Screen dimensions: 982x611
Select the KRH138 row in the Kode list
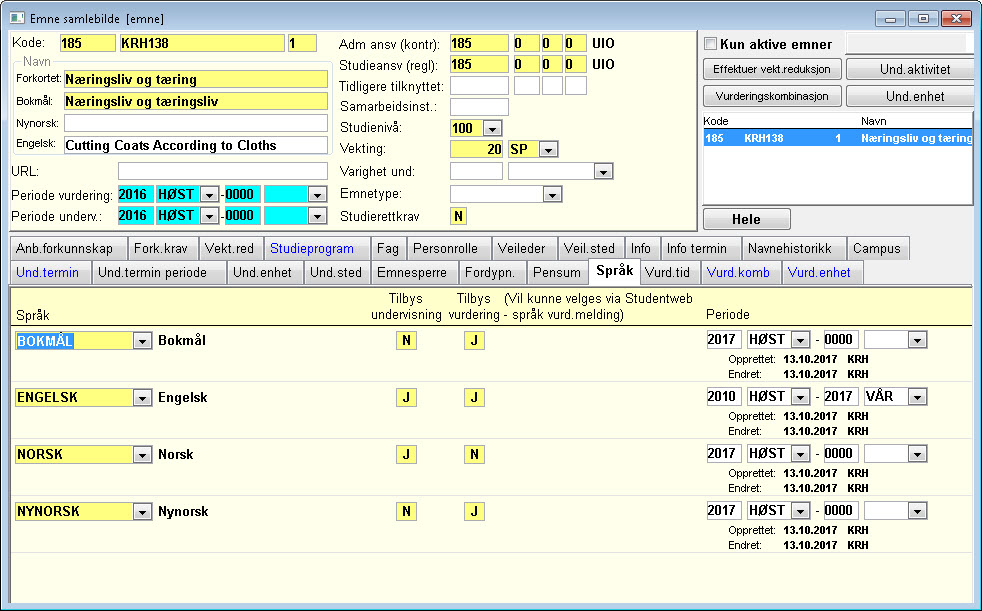pyautogui.click(x=838, y=138)
